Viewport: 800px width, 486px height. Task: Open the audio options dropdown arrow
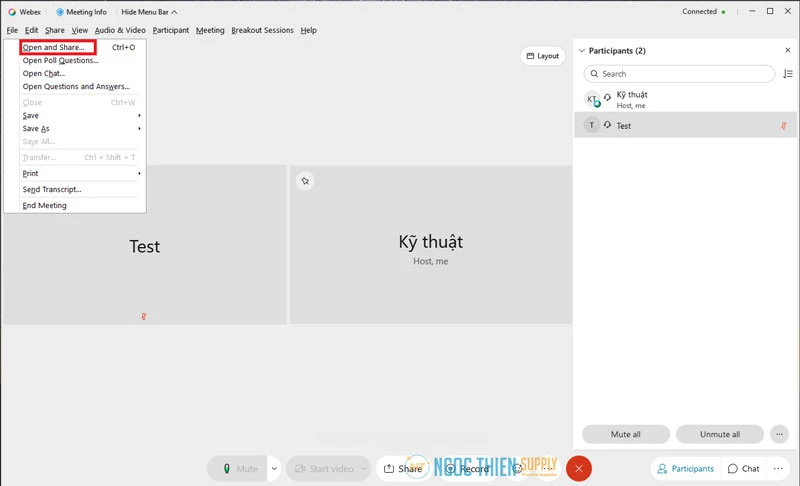[x=274, y=469]
